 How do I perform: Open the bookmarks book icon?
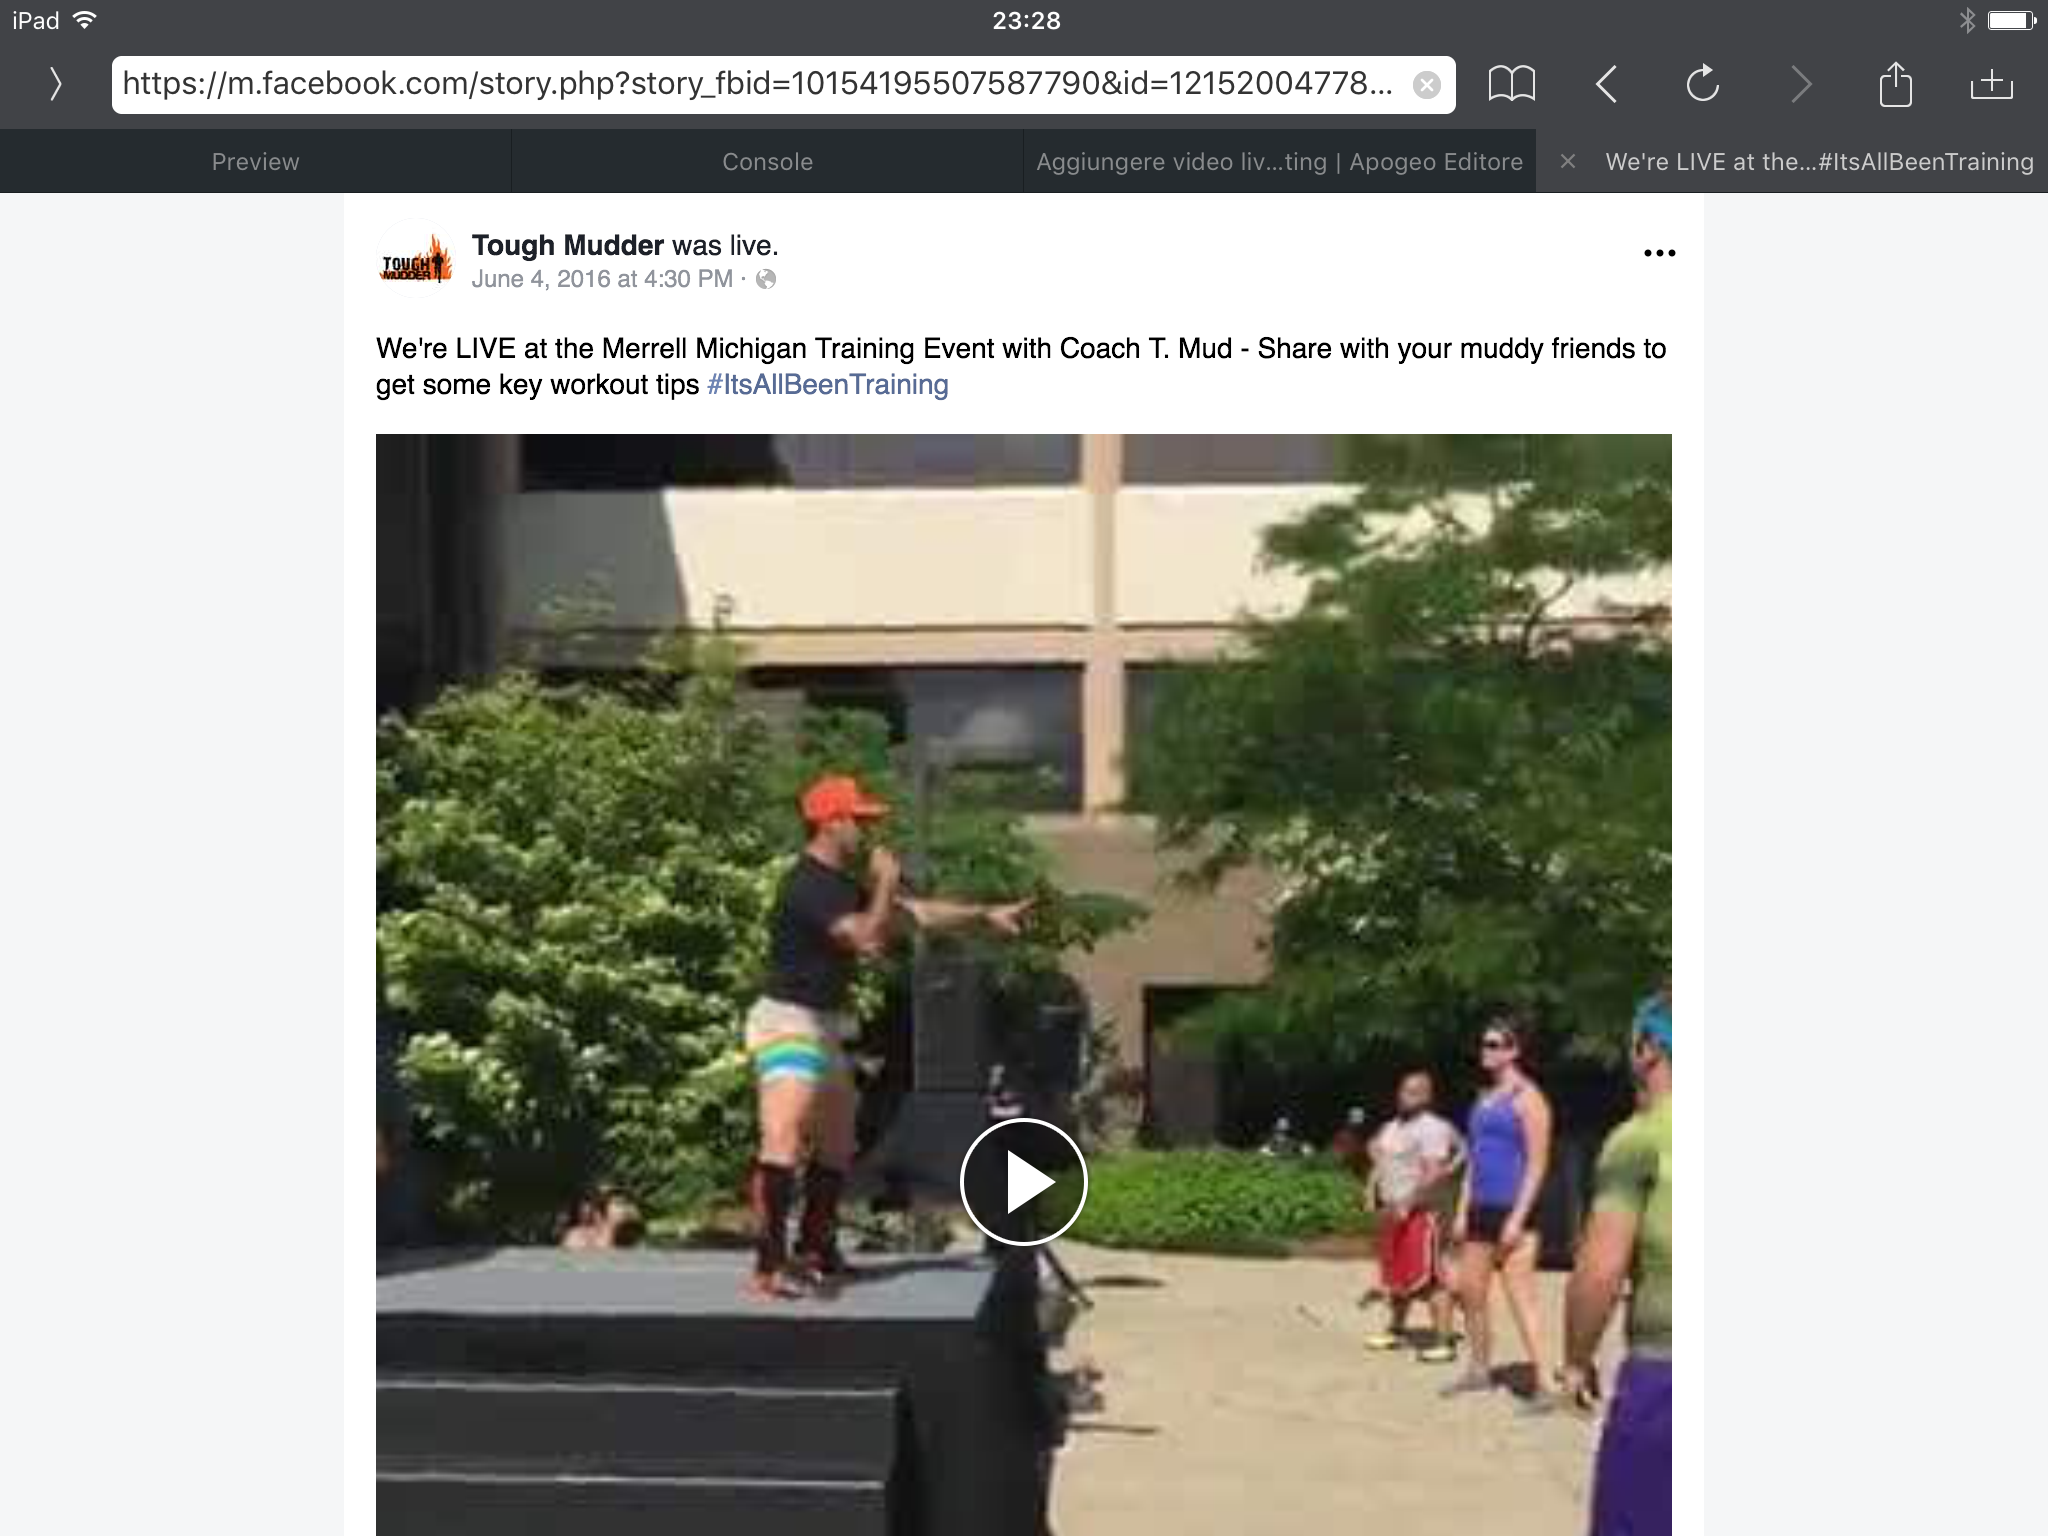coord(1511,84)
